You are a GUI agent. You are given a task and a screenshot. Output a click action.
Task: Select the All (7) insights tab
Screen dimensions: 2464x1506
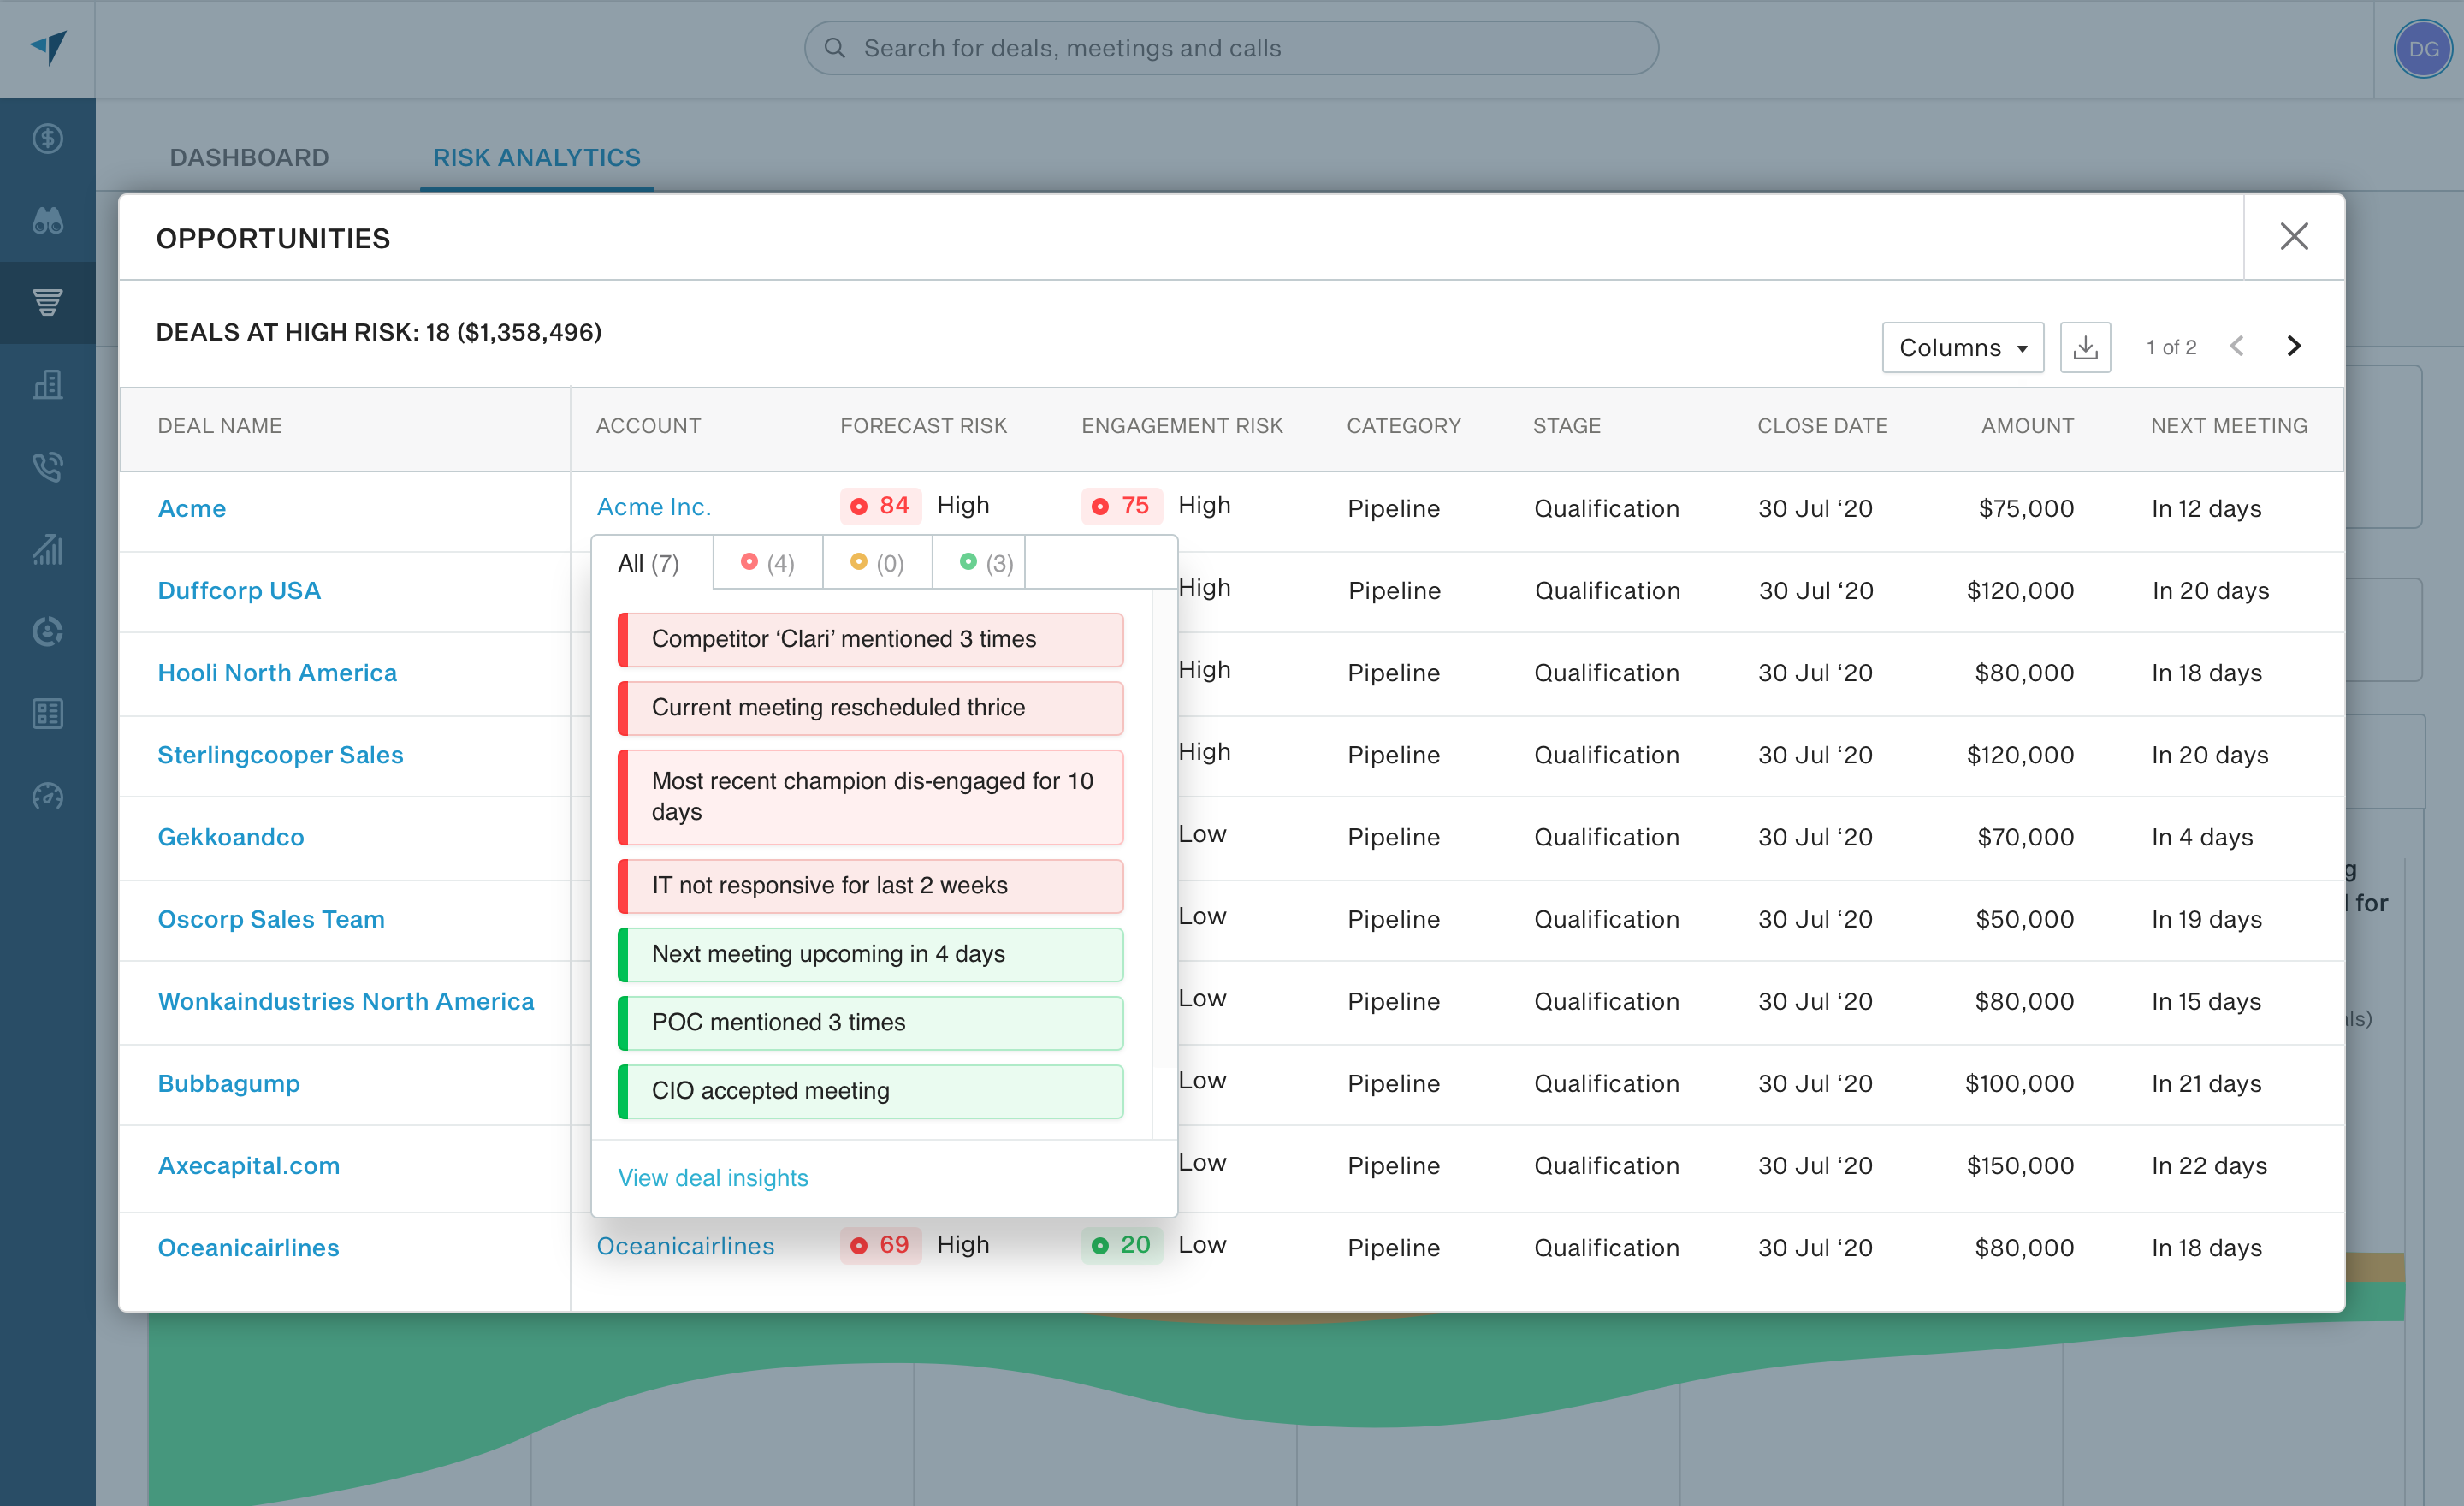point(648,563)
